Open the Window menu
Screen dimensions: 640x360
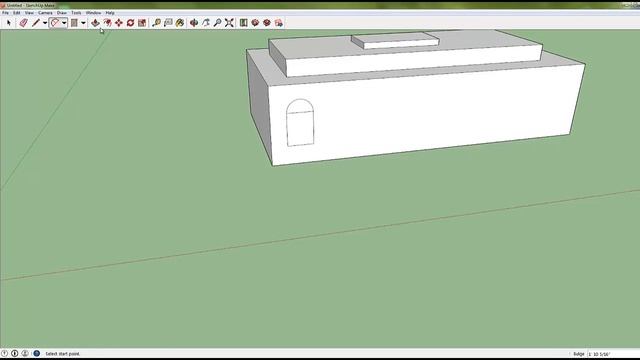point(93,13)
